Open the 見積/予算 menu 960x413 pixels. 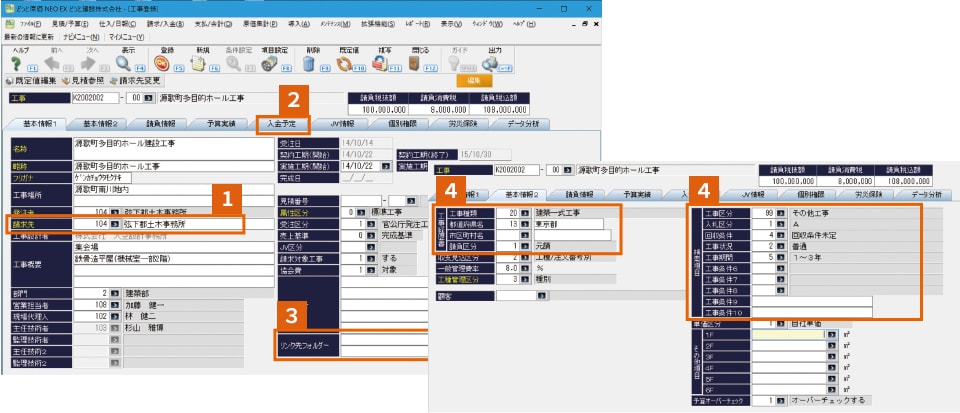[x=69, y=24]
